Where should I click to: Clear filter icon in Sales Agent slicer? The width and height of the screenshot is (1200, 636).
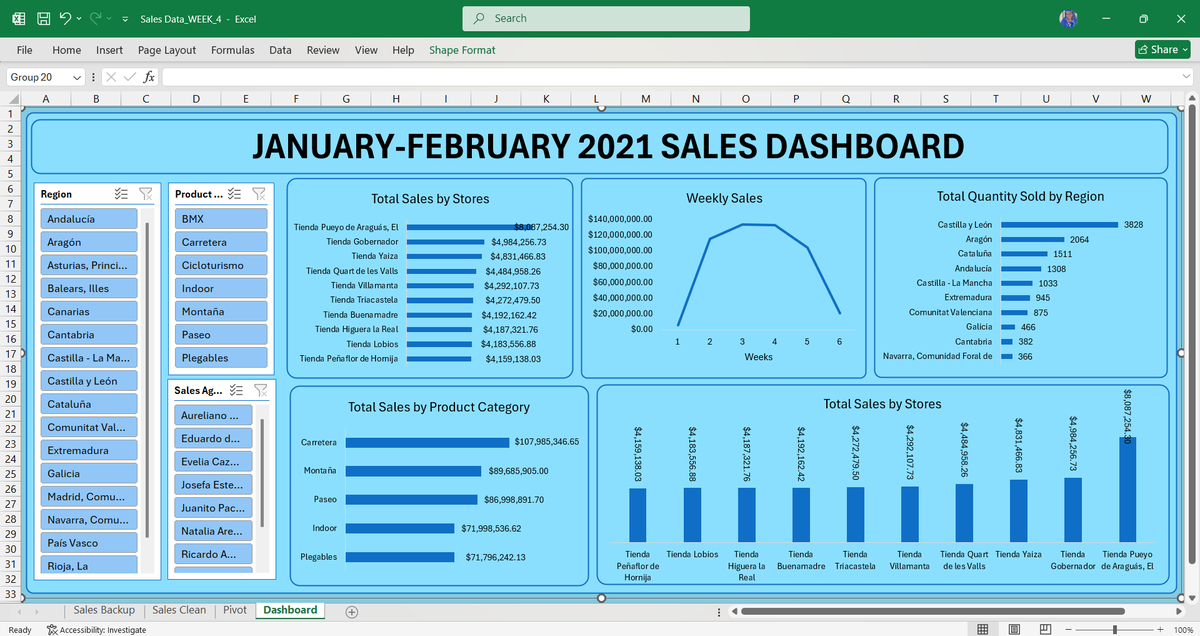(x=260, y=390)
